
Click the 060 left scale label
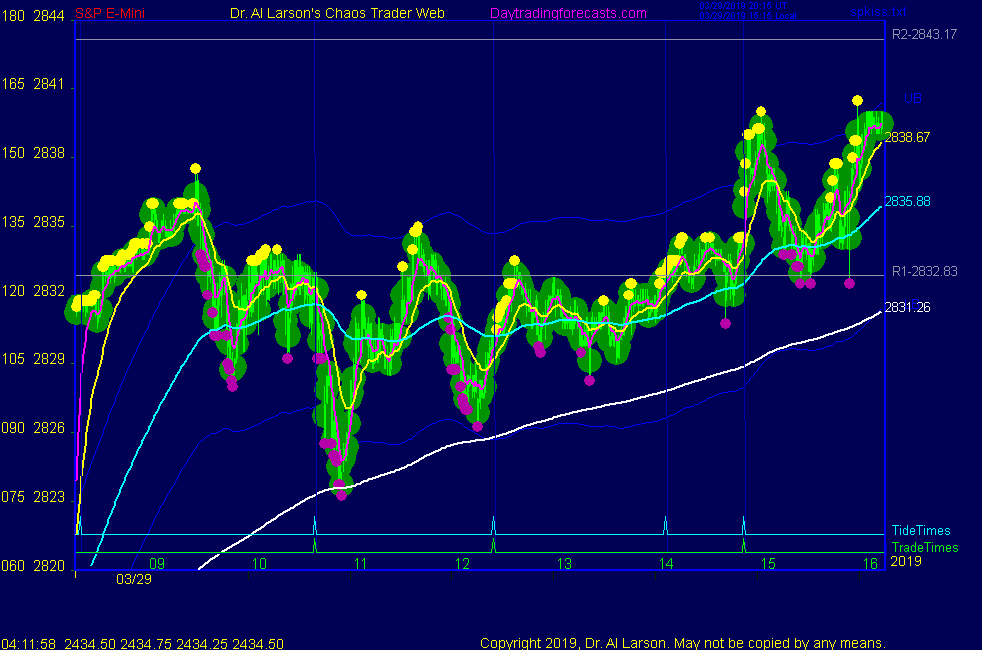point(13,566)
